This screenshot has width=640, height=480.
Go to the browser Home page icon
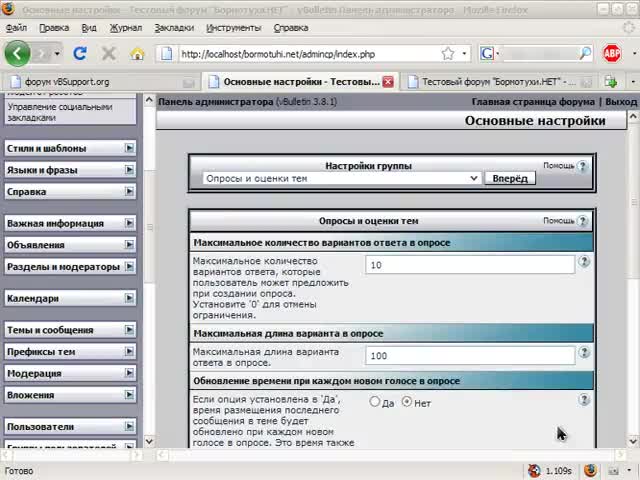click(x=137, y=53)
